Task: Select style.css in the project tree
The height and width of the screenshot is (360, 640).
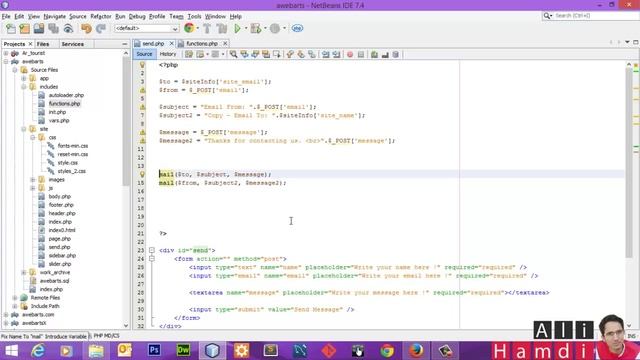Action: click(68, 162)
